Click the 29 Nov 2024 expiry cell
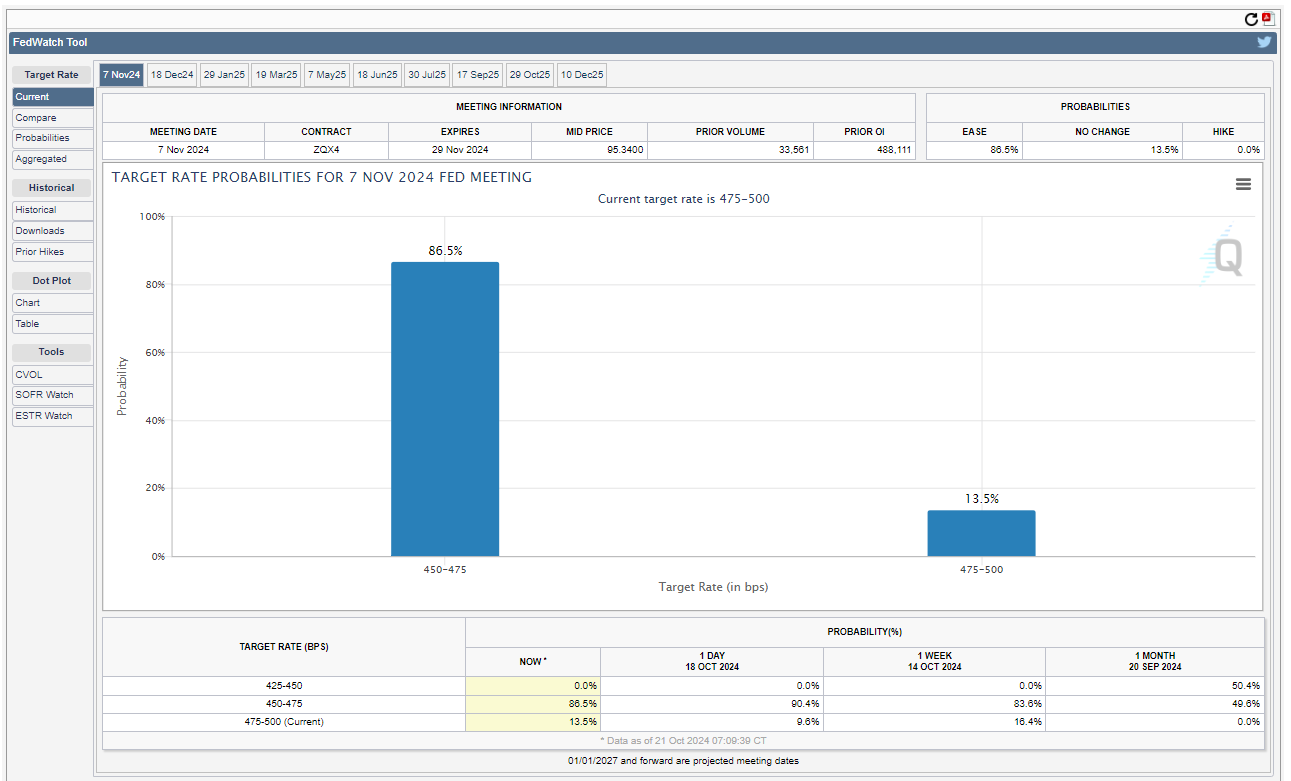The image size is (1291, 781). [460, 150]
